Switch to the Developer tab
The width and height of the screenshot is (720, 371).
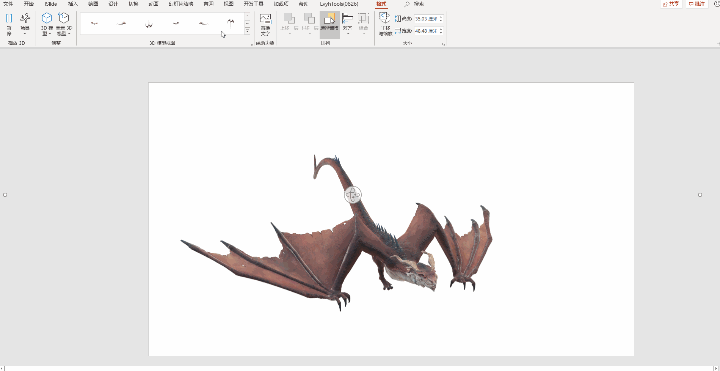point(253,4)
